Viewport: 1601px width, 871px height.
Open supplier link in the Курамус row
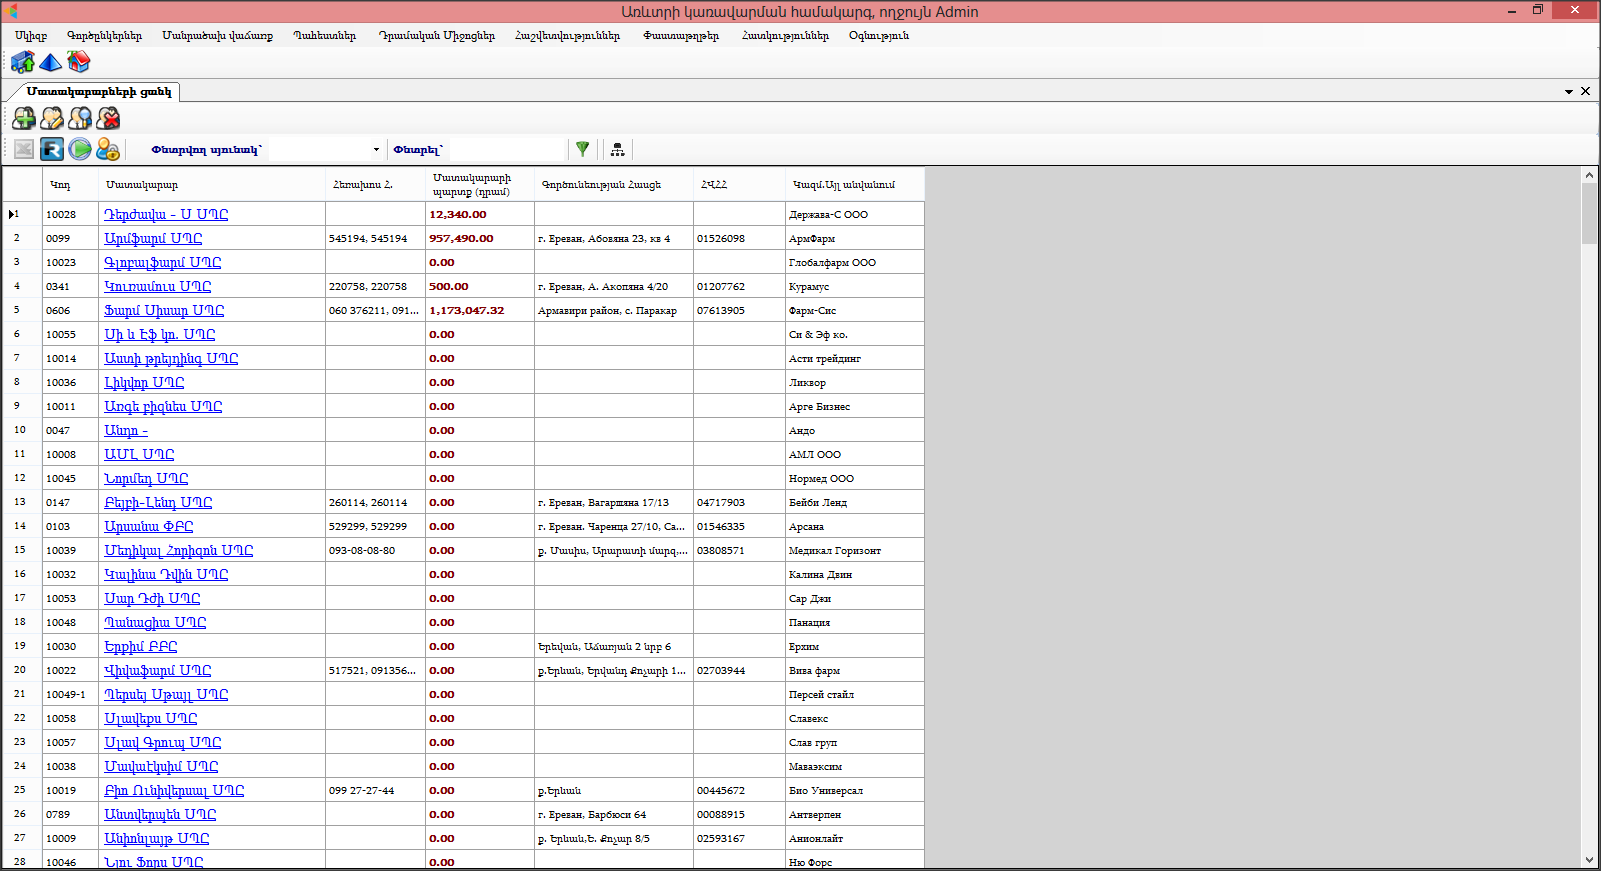tap(158, 286)
